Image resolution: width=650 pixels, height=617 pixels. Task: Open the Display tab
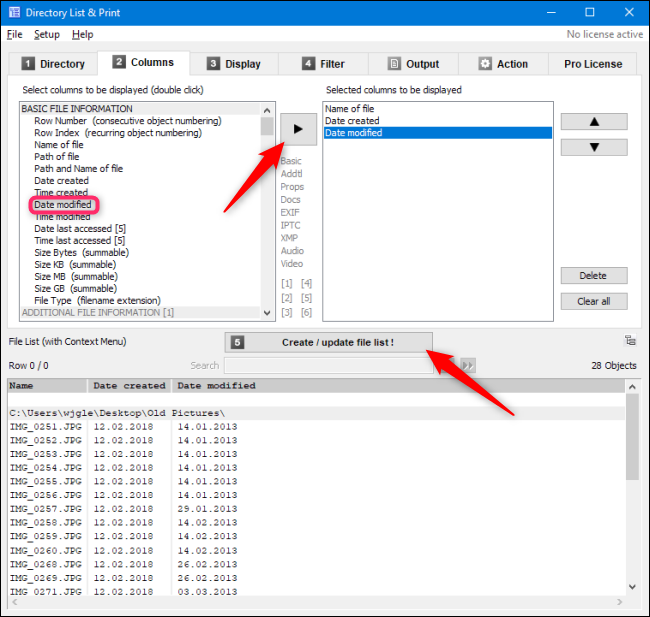tap(234, 64)
